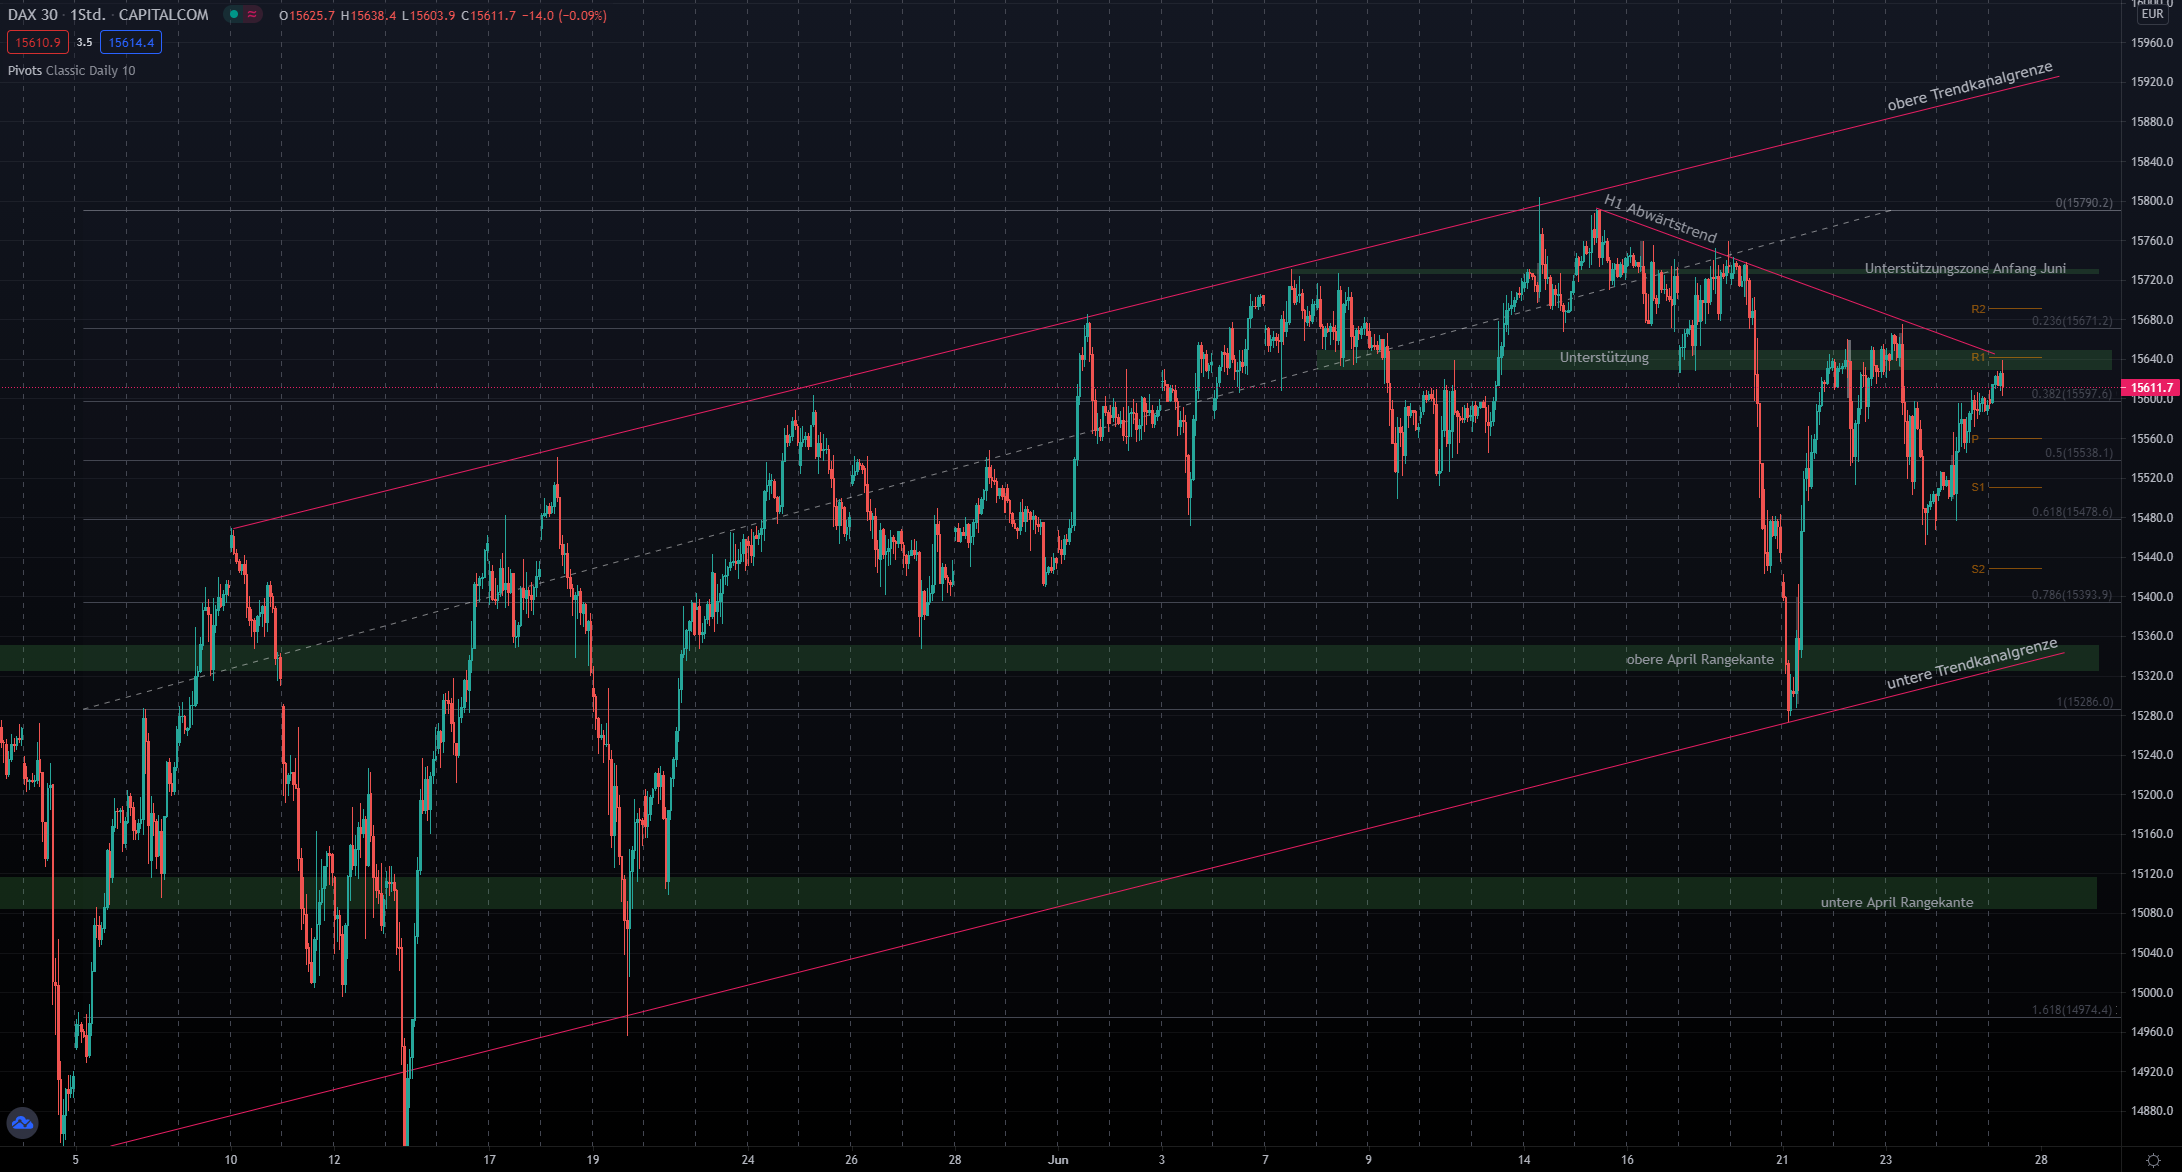Click the blue buy price 15614.4

coord(131,43)
